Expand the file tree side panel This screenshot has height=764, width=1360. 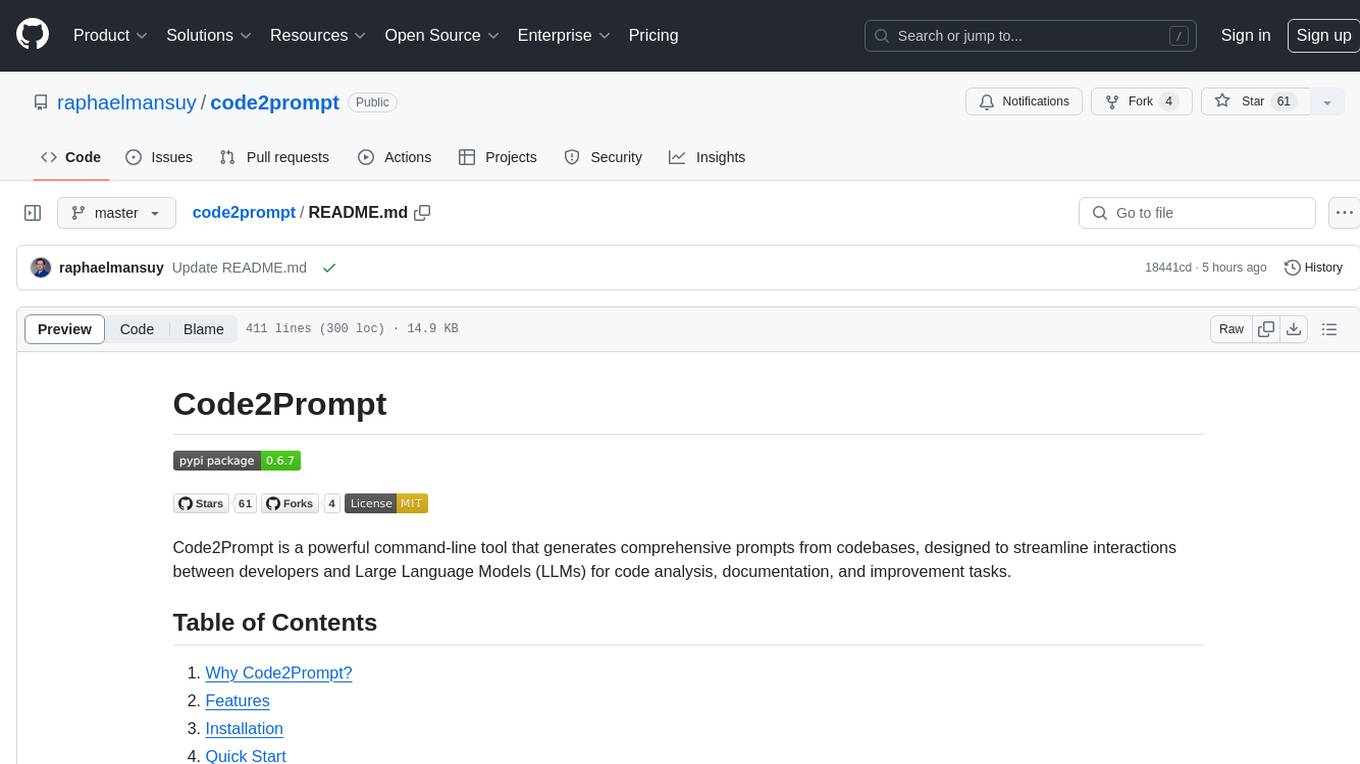pyautogui.click(x=33, y=213)
